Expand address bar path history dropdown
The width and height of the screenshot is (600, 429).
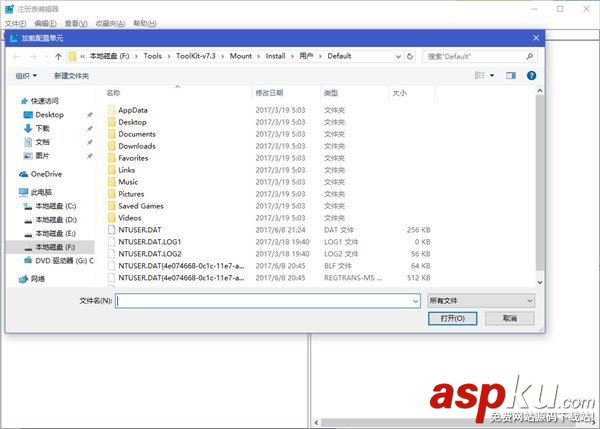398,56
